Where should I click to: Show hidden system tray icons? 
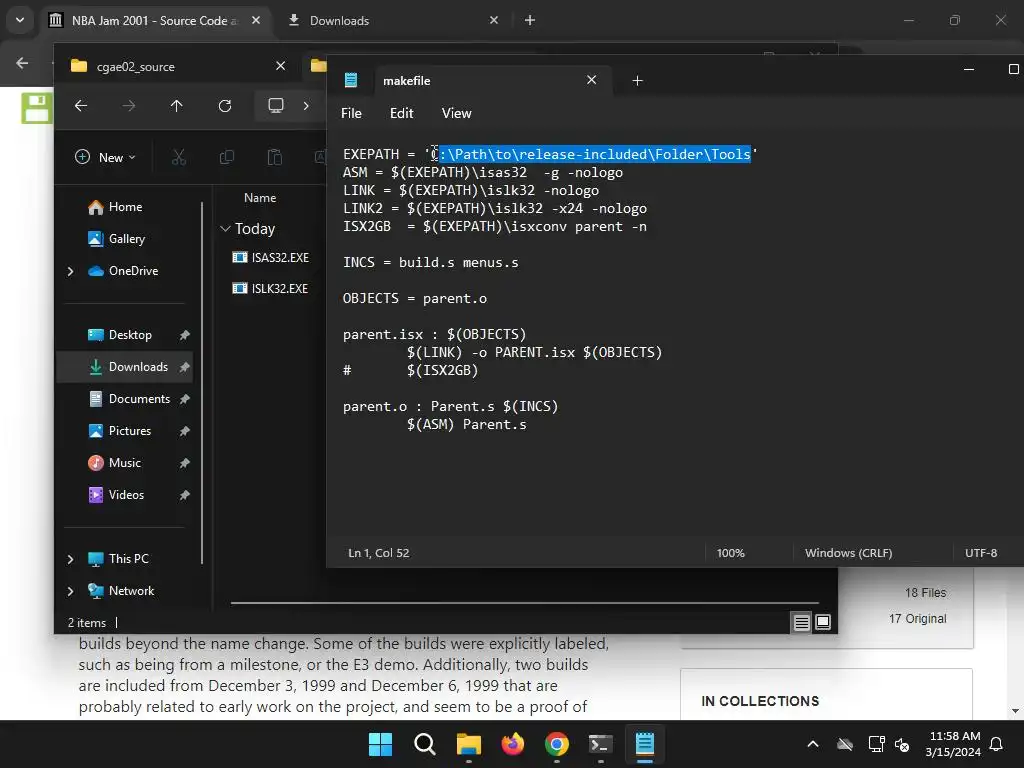pyautogui.click(x=812, y=744)
